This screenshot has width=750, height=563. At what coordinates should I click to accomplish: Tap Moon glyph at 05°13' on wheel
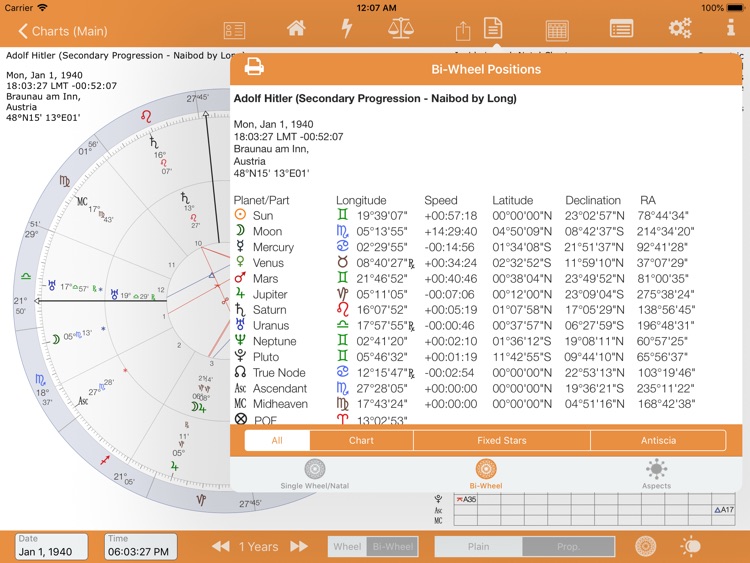tap(56, 339)
